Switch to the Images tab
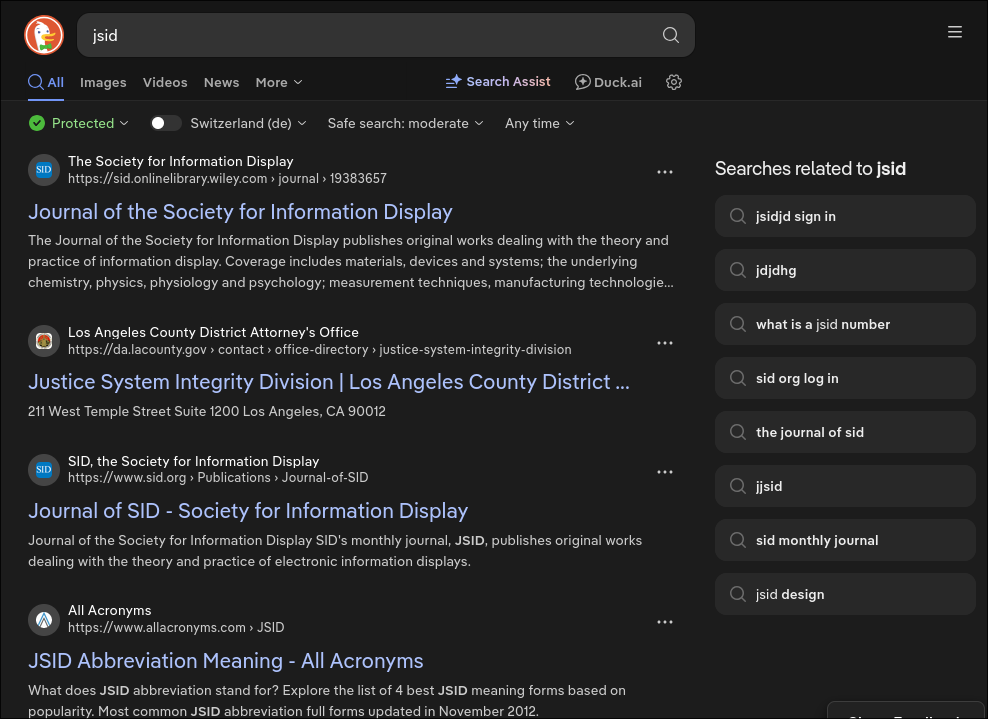Viewport: 988px width, 719px height. 103,82
